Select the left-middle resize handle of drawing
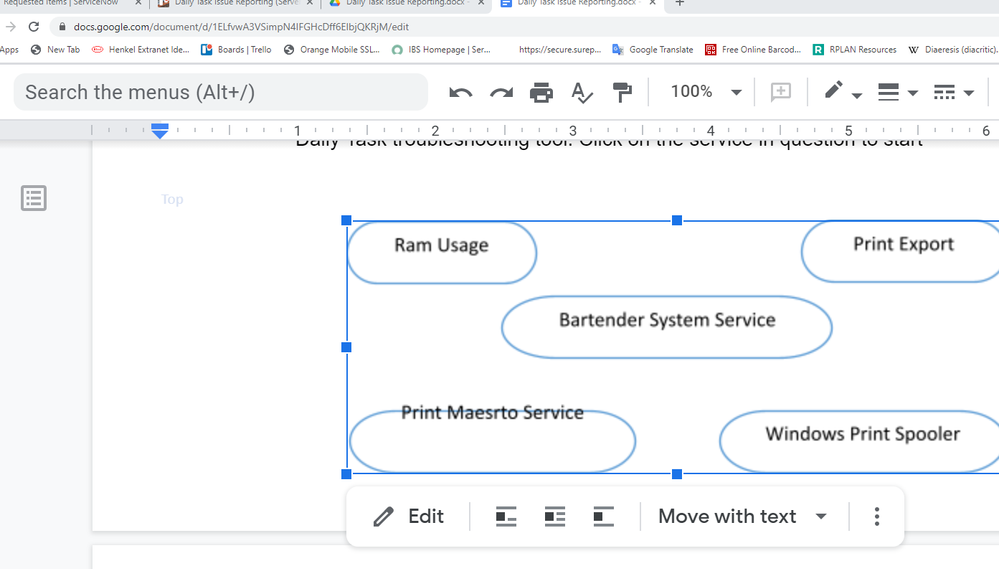Image resolution: width=999 pixels, height=569 pixels. [x=347, y=347]
